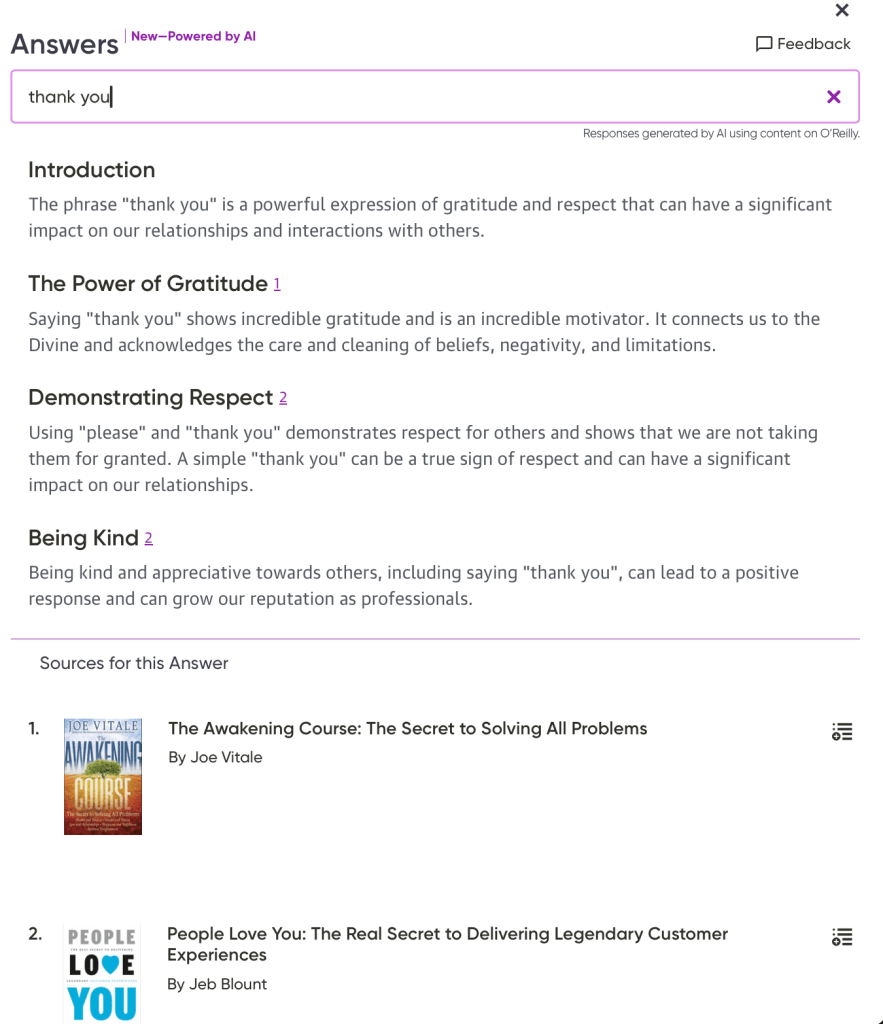Open citation 2 beside Being Kind
The width and height of the screenshot is (883, 1024).
(x=149, y=539)
